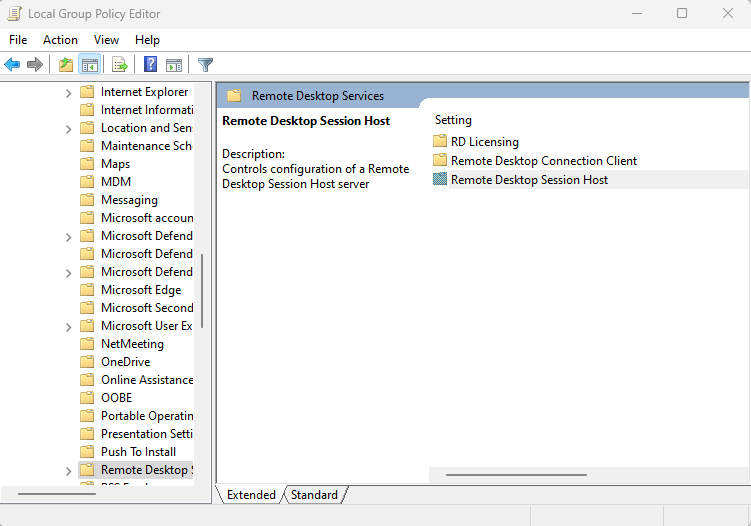Expand the Location and Sensors tree node
The image size is (751, 526).
[68, 129]
